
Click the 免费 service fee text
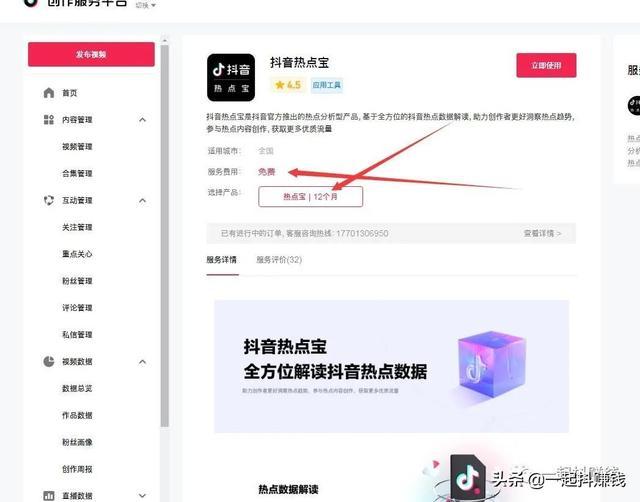(267, 172)
